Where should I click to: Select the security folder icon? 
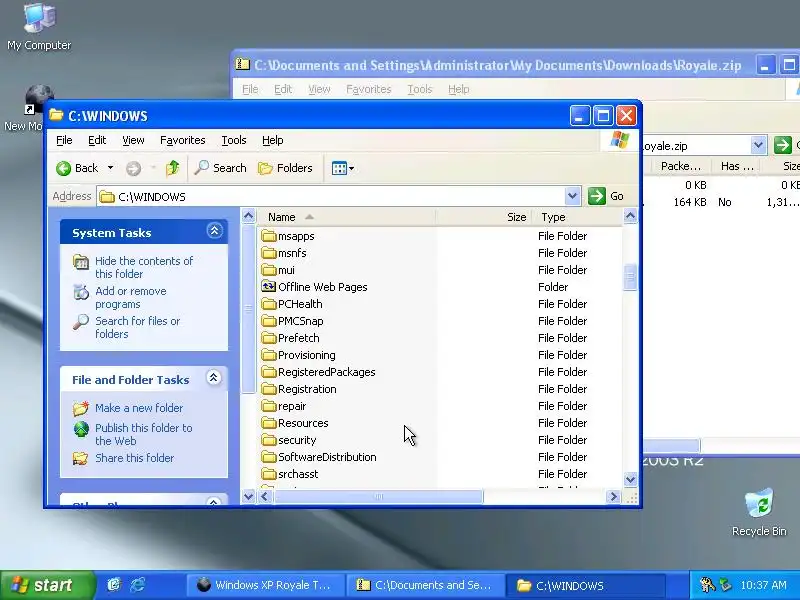(269, 440)
